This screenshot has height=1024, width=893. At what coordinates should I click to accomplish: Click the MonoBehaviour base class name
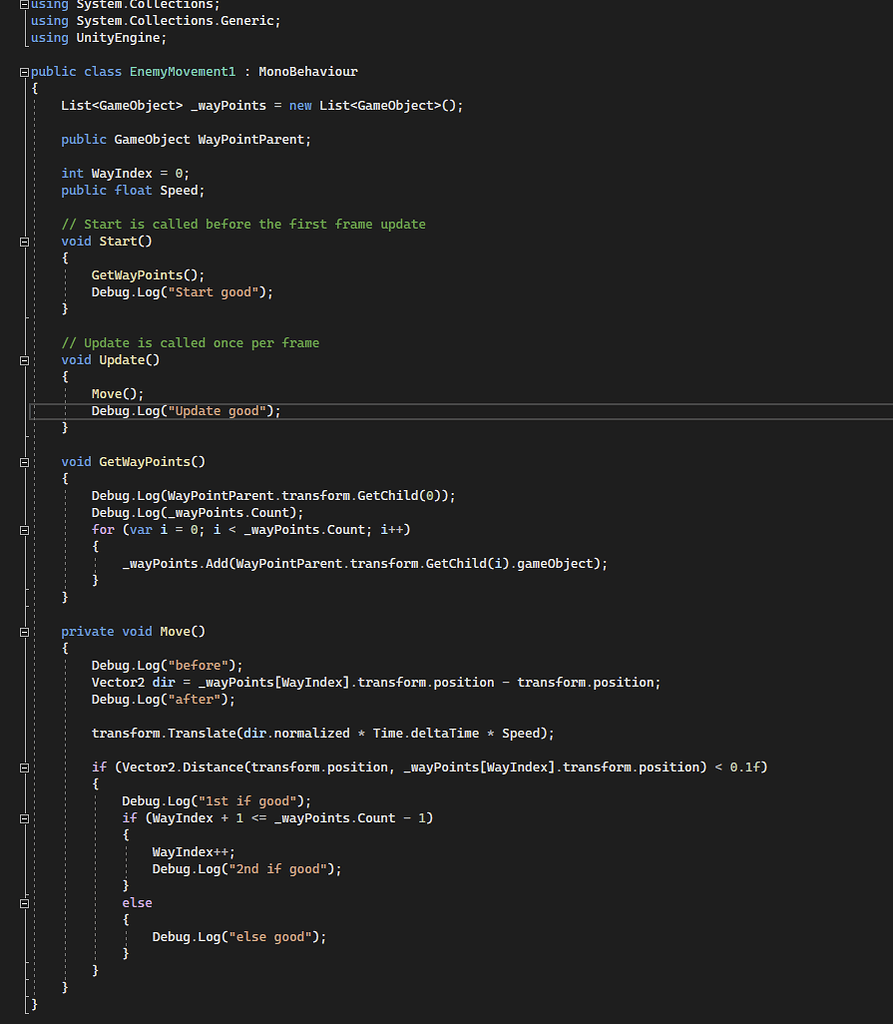308,72
